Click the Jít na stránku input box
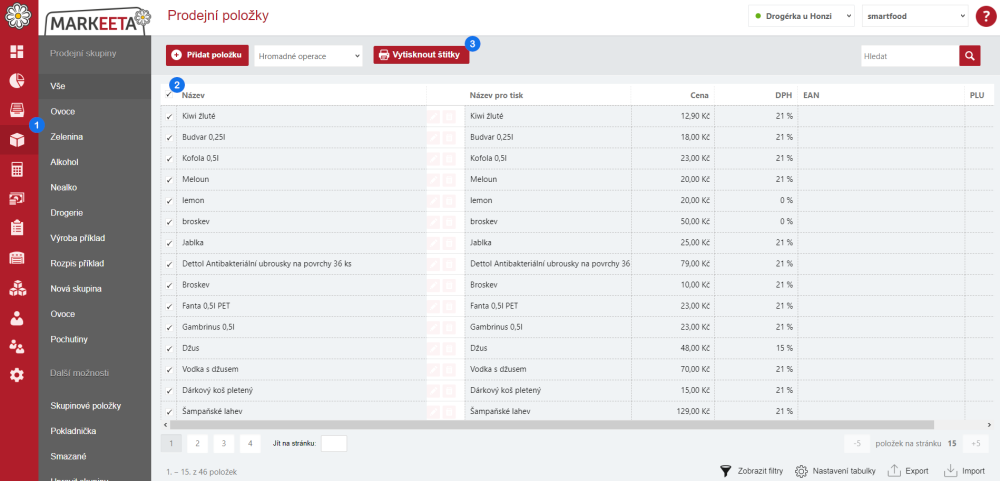 [x=334, y=443]
